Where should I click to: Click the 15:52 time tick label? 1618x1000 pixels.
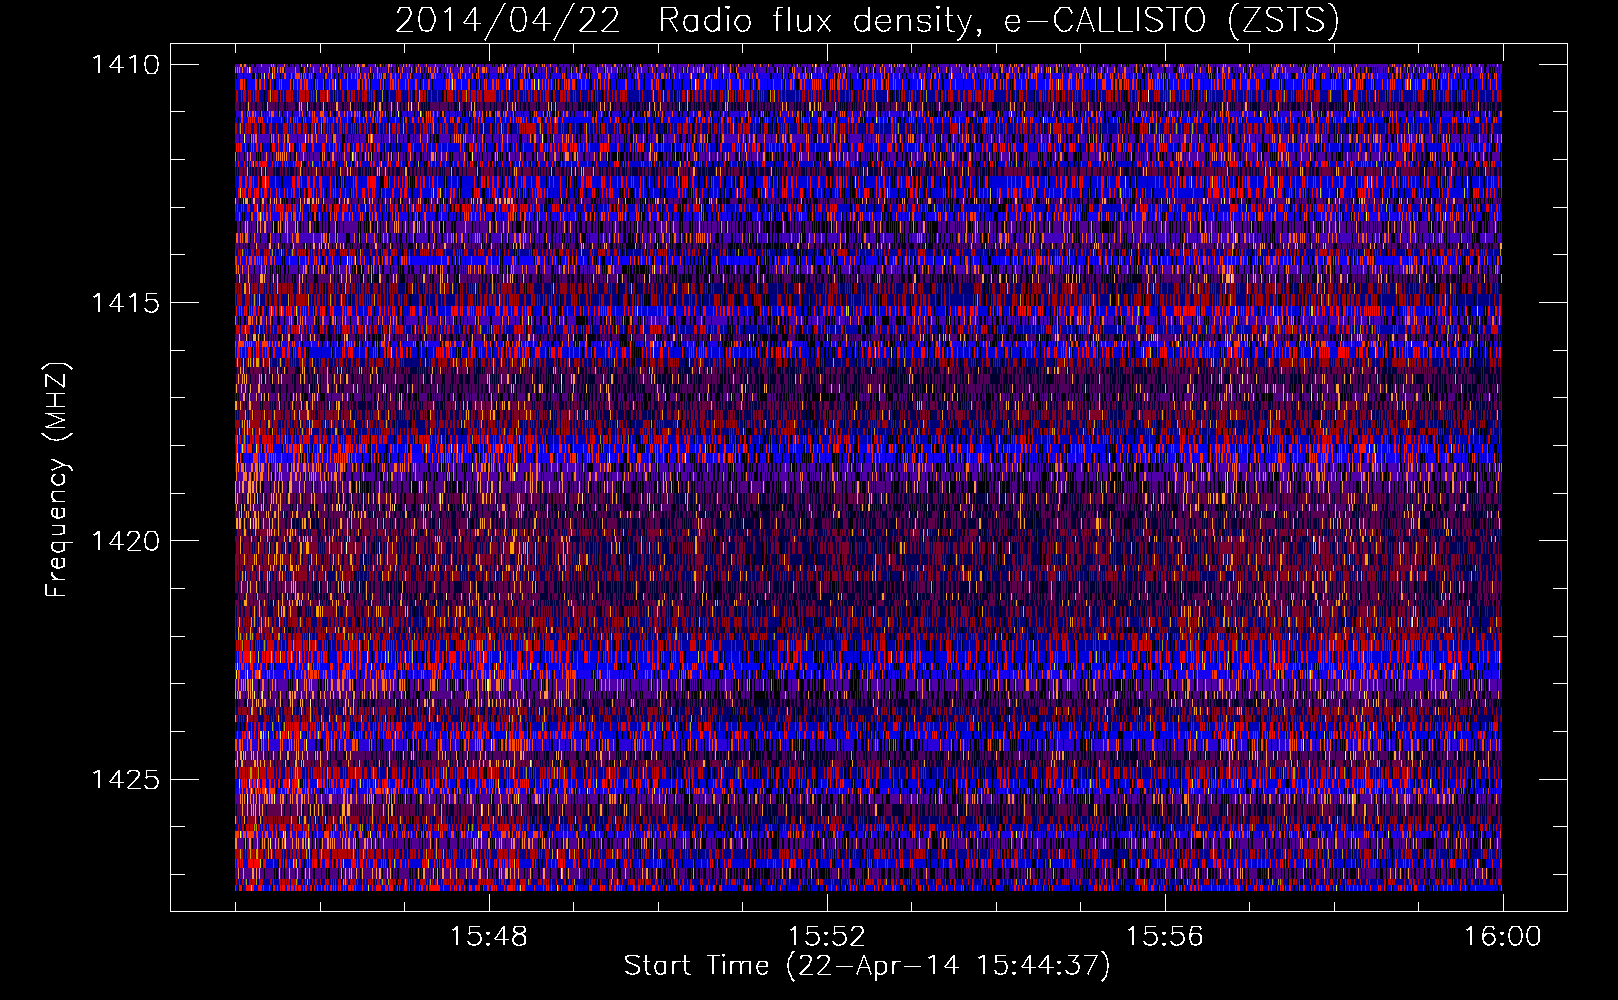coord(827,937)
